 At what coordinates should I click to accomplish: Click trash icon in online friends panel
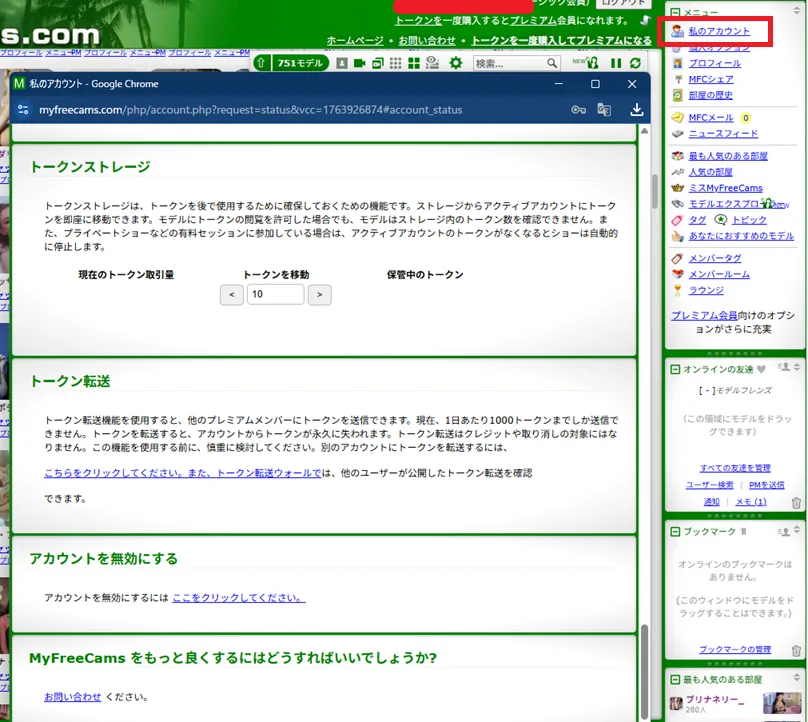point(796,502)
